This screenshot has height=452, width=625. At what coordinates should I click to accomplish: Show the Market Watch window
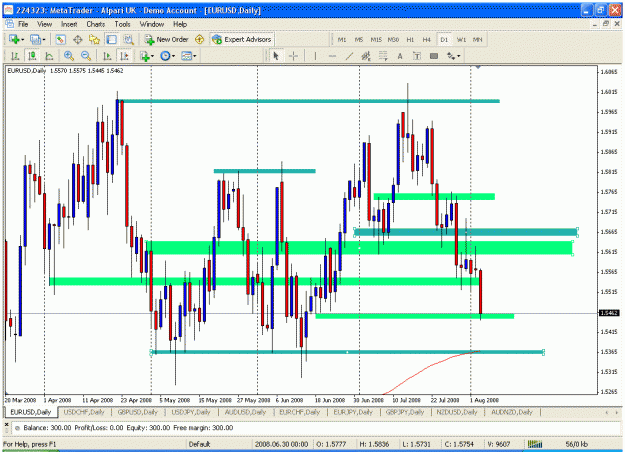point(60,39)
